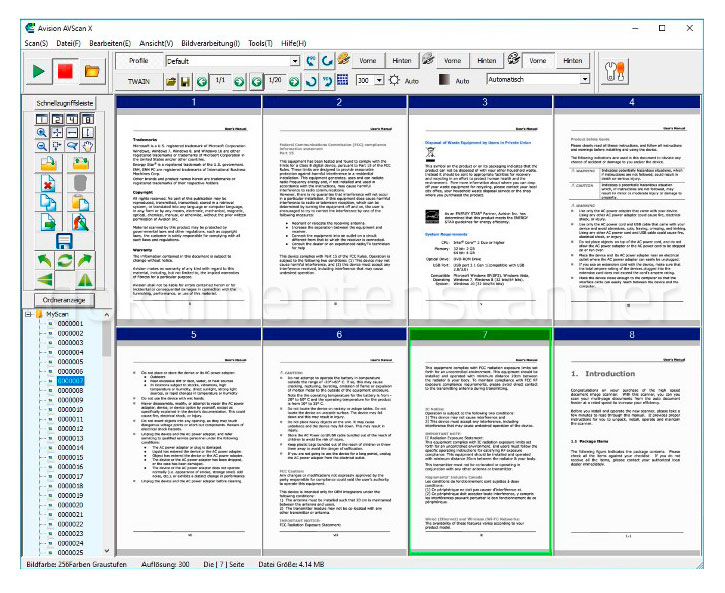Pick the hand pan tool
This screenshot has width=725, height=593.
pos(88,147)
